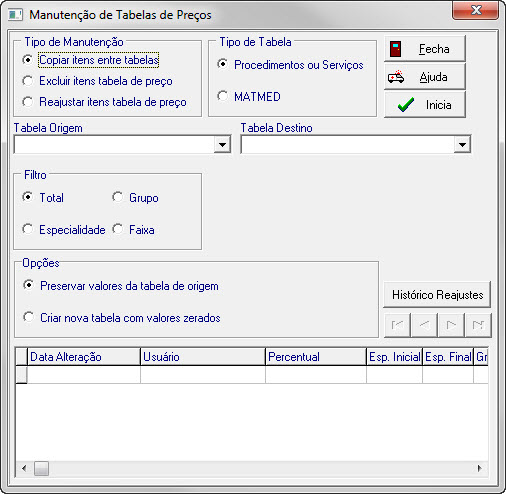The width and height of the screenshot is (506, 494).
Task: Click the green checkmark icon on Inicia
Action: click(406, 105)
